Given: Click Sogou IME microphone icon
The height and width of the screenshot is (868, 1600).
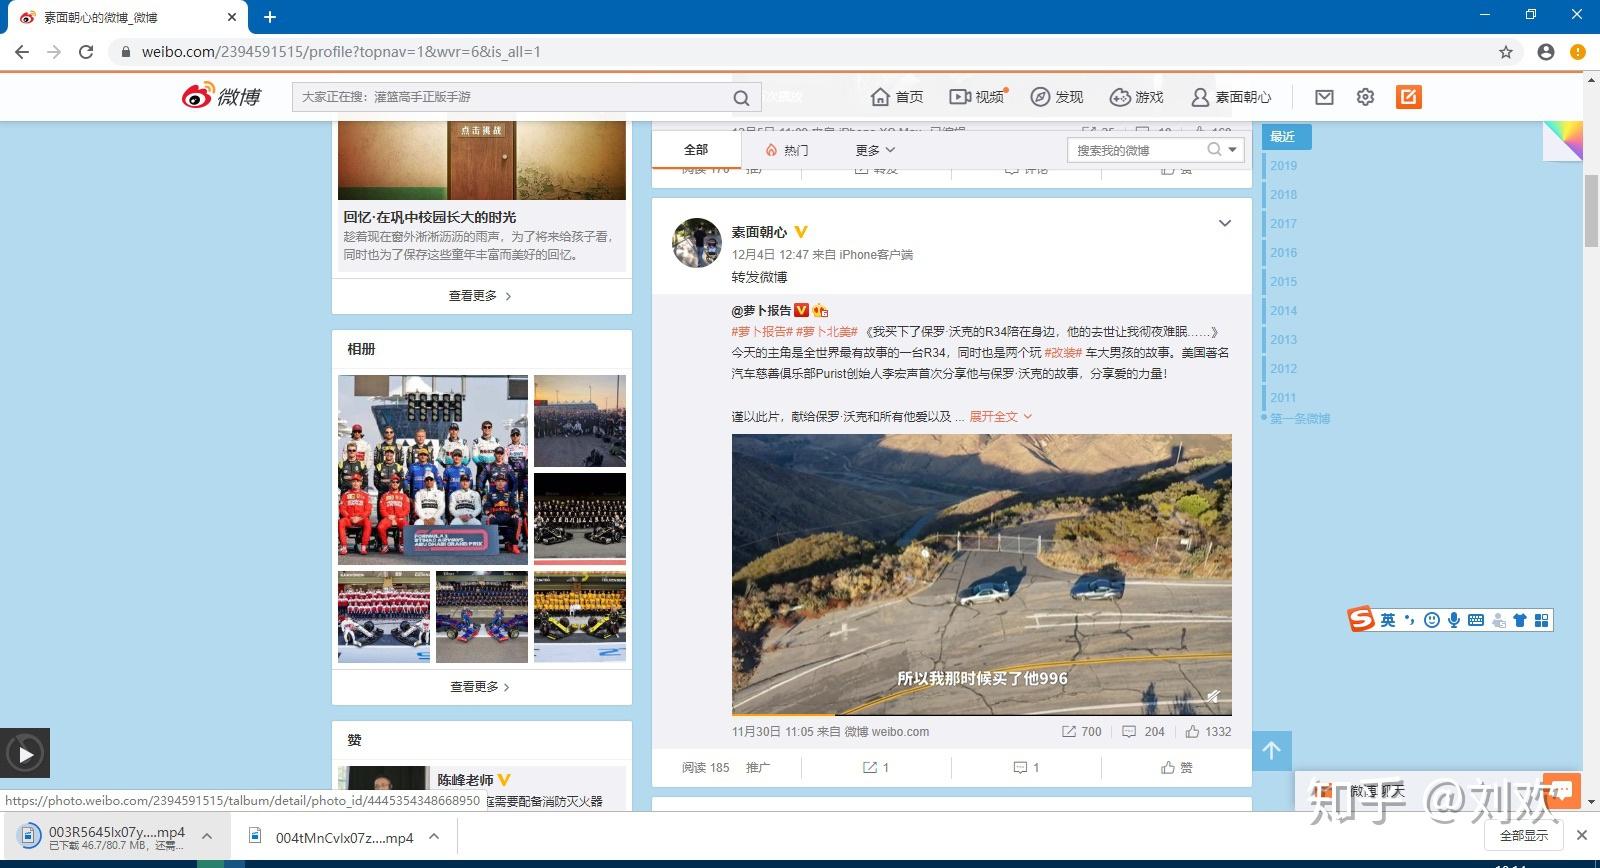Looking at the screenshot, I should [1454, 620].
